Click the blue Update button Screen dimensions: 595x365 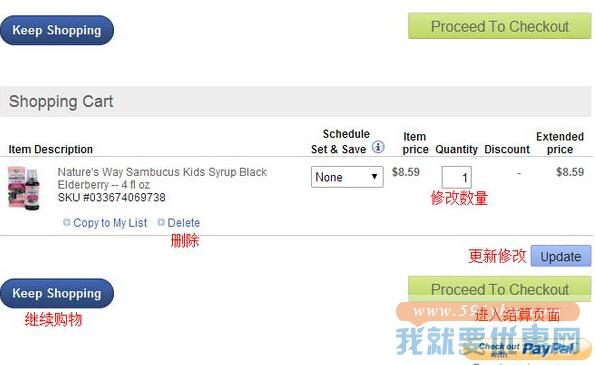click(561, 256)
